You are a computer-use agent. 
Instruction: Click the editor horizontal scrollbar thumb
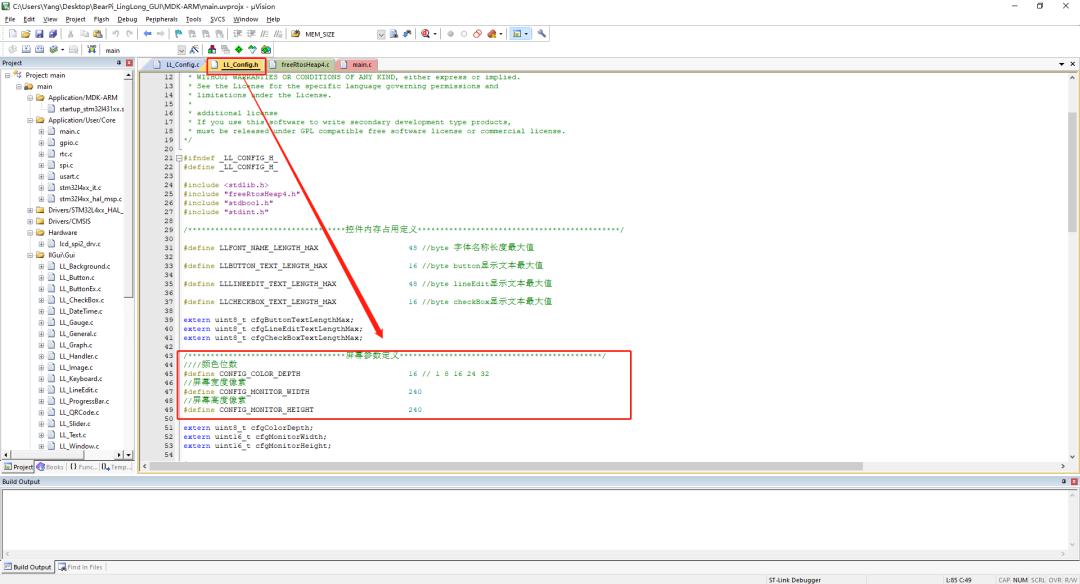pyautogui.click(x=506, y=466)
